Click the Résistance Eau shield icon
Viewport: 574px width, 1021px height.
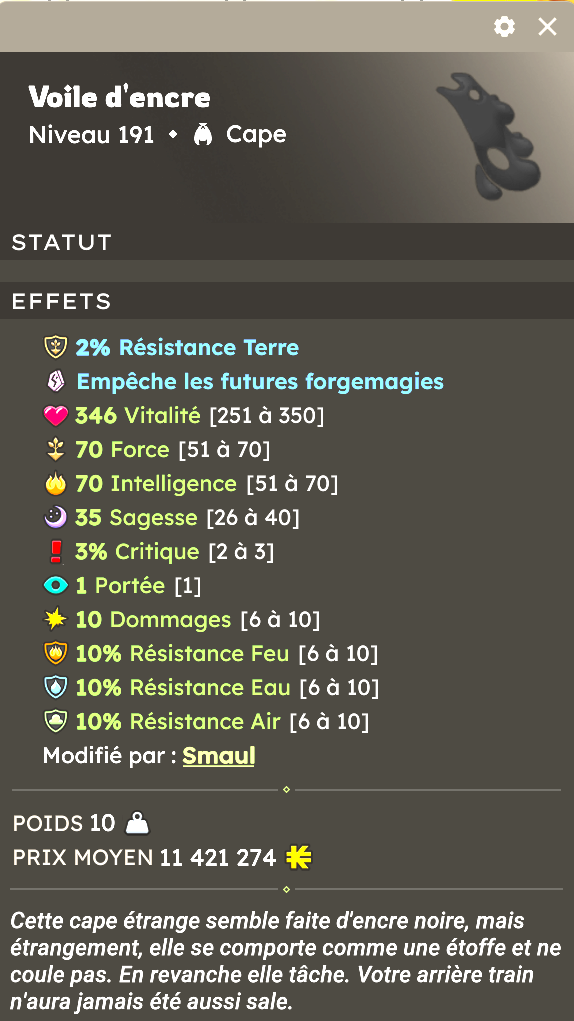pos(55,688)
